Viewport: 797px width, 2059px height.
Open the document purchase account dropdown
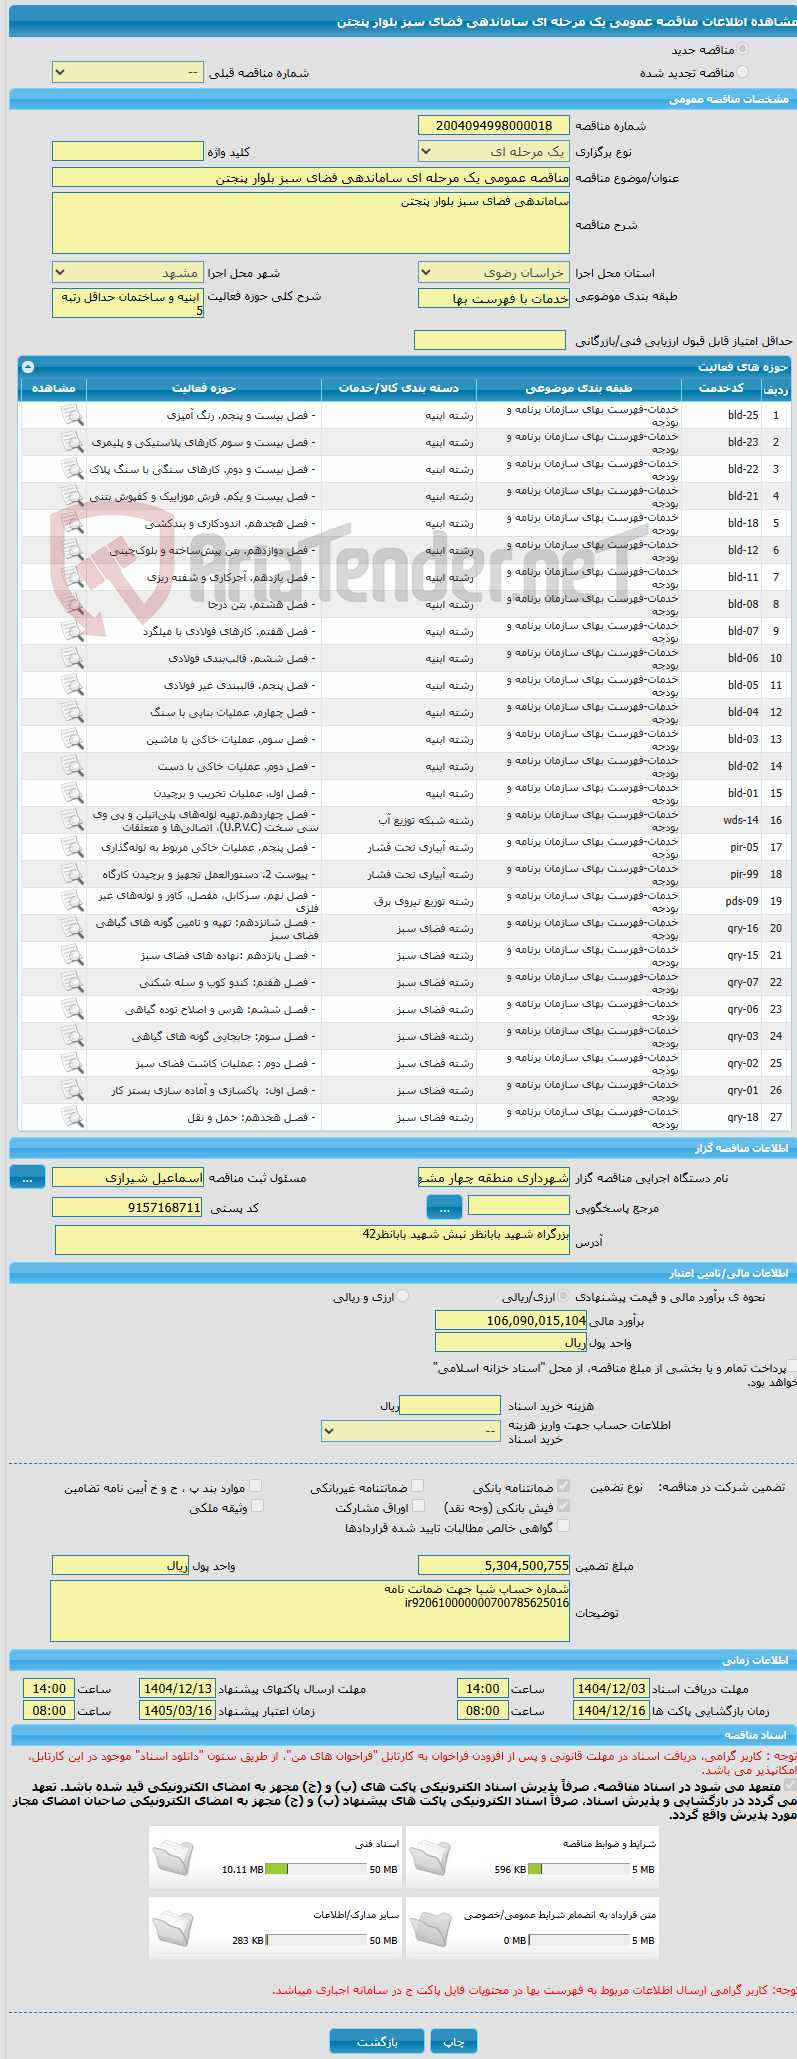[411, 1431]
